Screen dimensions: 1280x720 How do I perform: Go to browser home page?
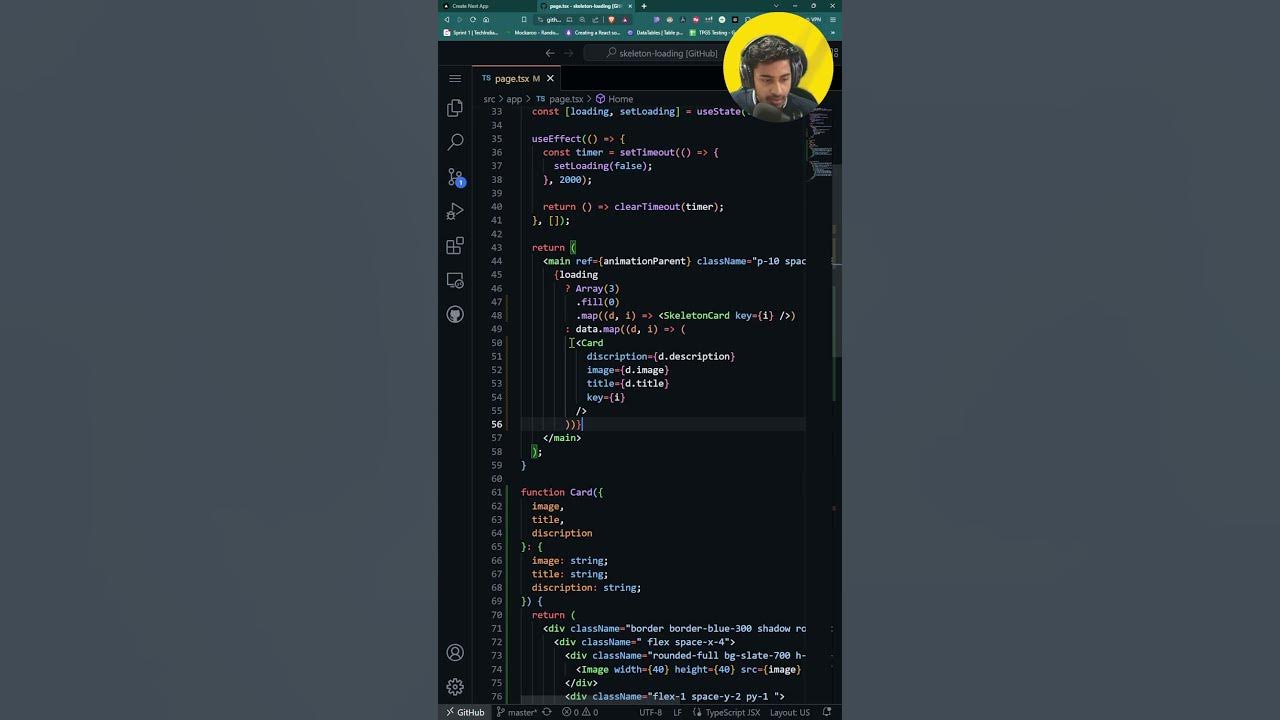[486, 19]
